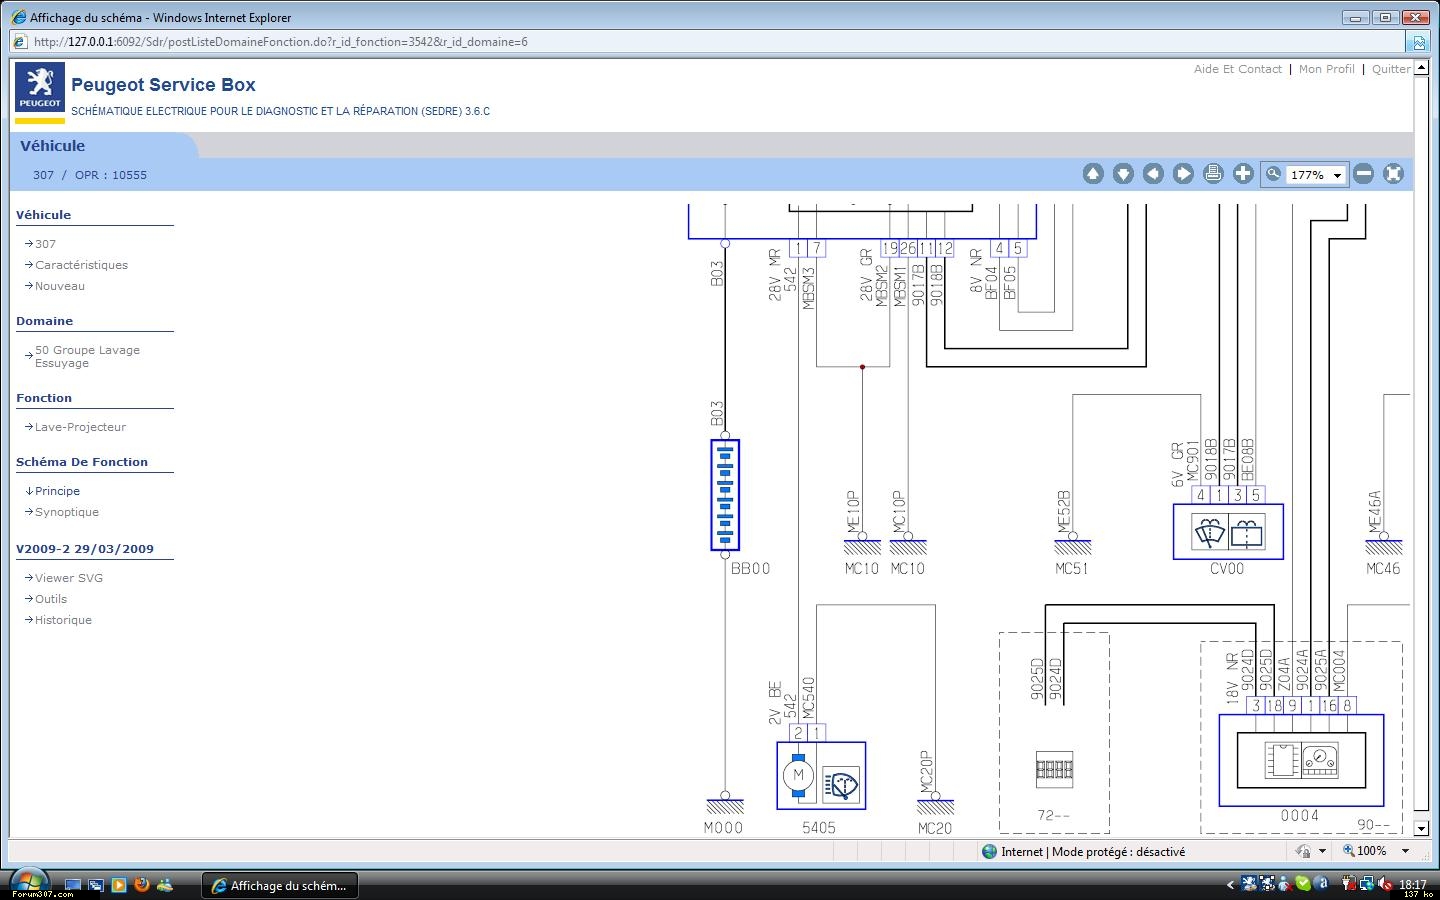The image size is (1440, 900).
Task: Select the Synoptique schematic view
Action: tap(67, 512)
